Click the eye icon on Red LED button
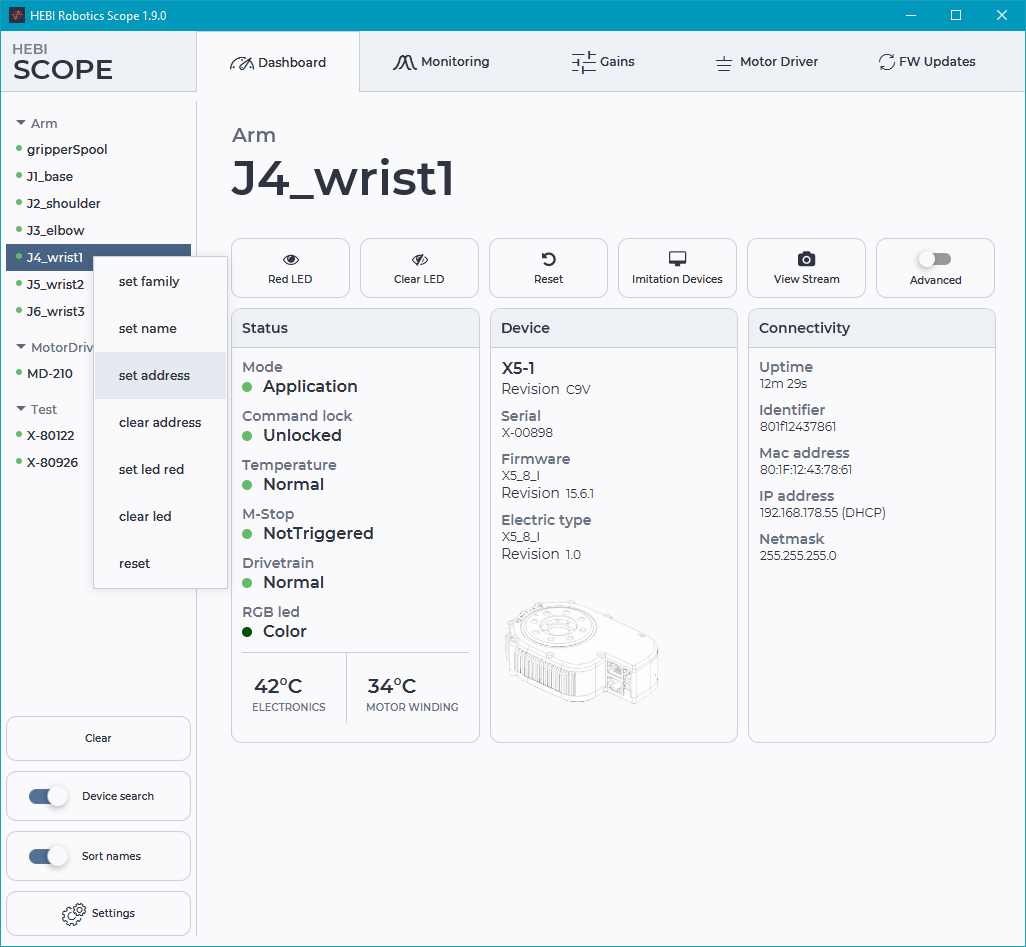Viewport: 1026px width, 947px height. [290, 260]
